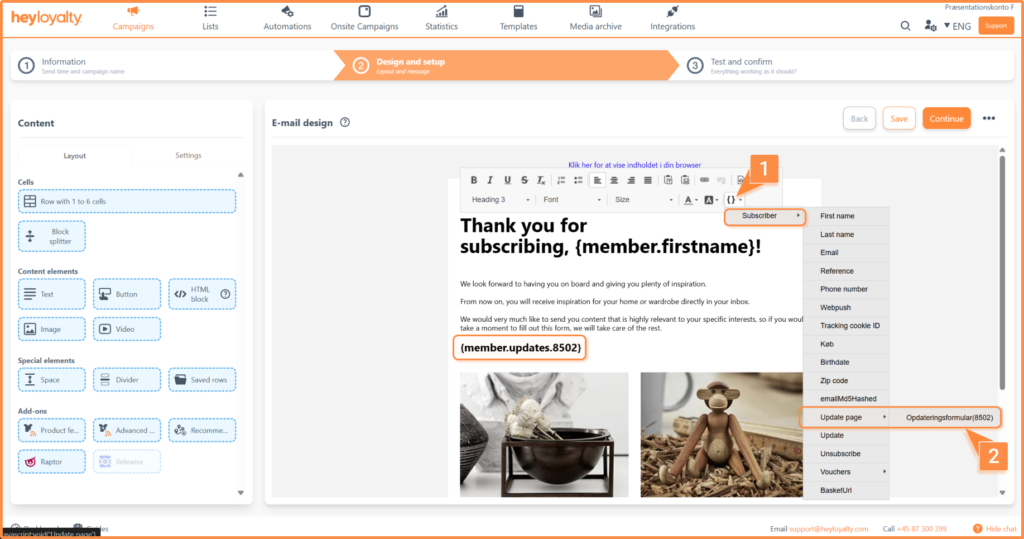Click the strikethrough formatting icon
The height and width of the screenshot is (539, 1024).
click(x=525, y=180)
